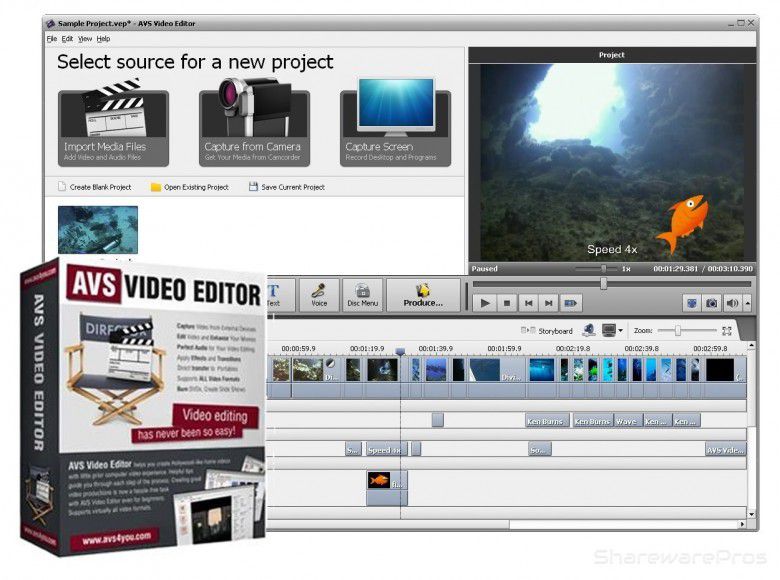Open the Edit menu
Image resolution: width=780 pixels, height=580 pixels.
(x=67, y=39)
